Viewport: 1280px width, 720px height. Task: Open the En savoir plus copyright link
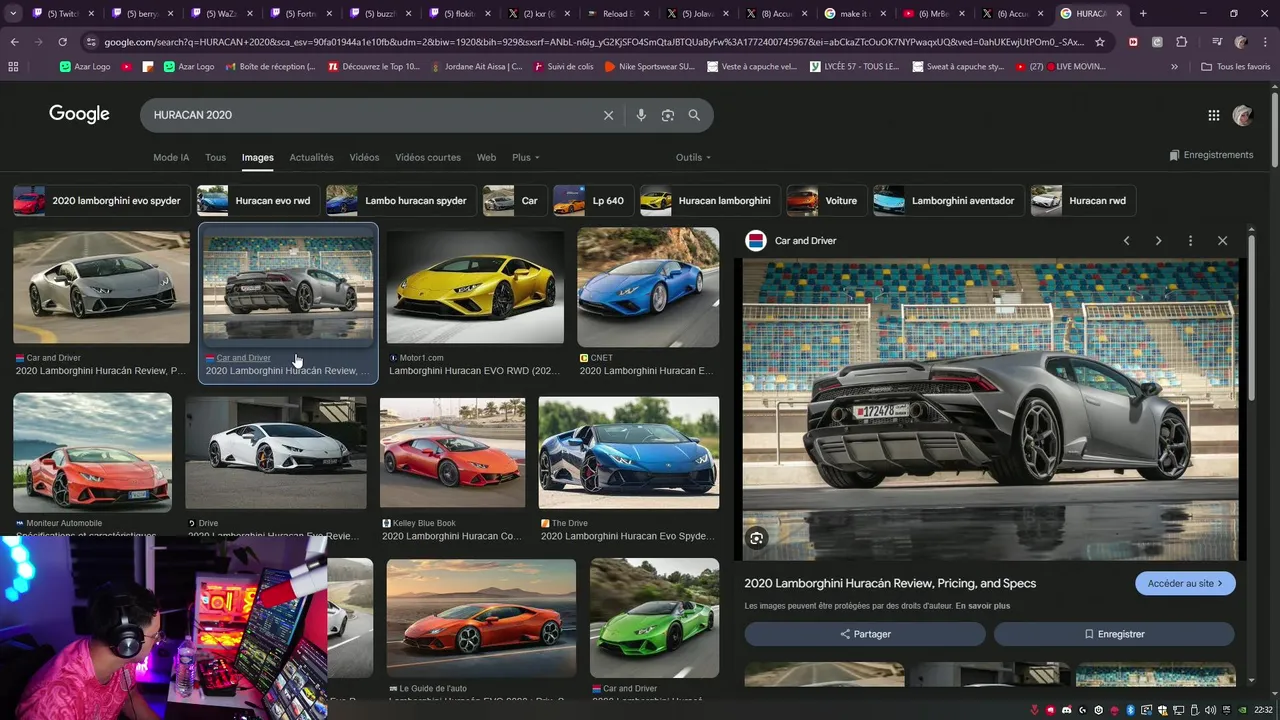click(982, 606)
